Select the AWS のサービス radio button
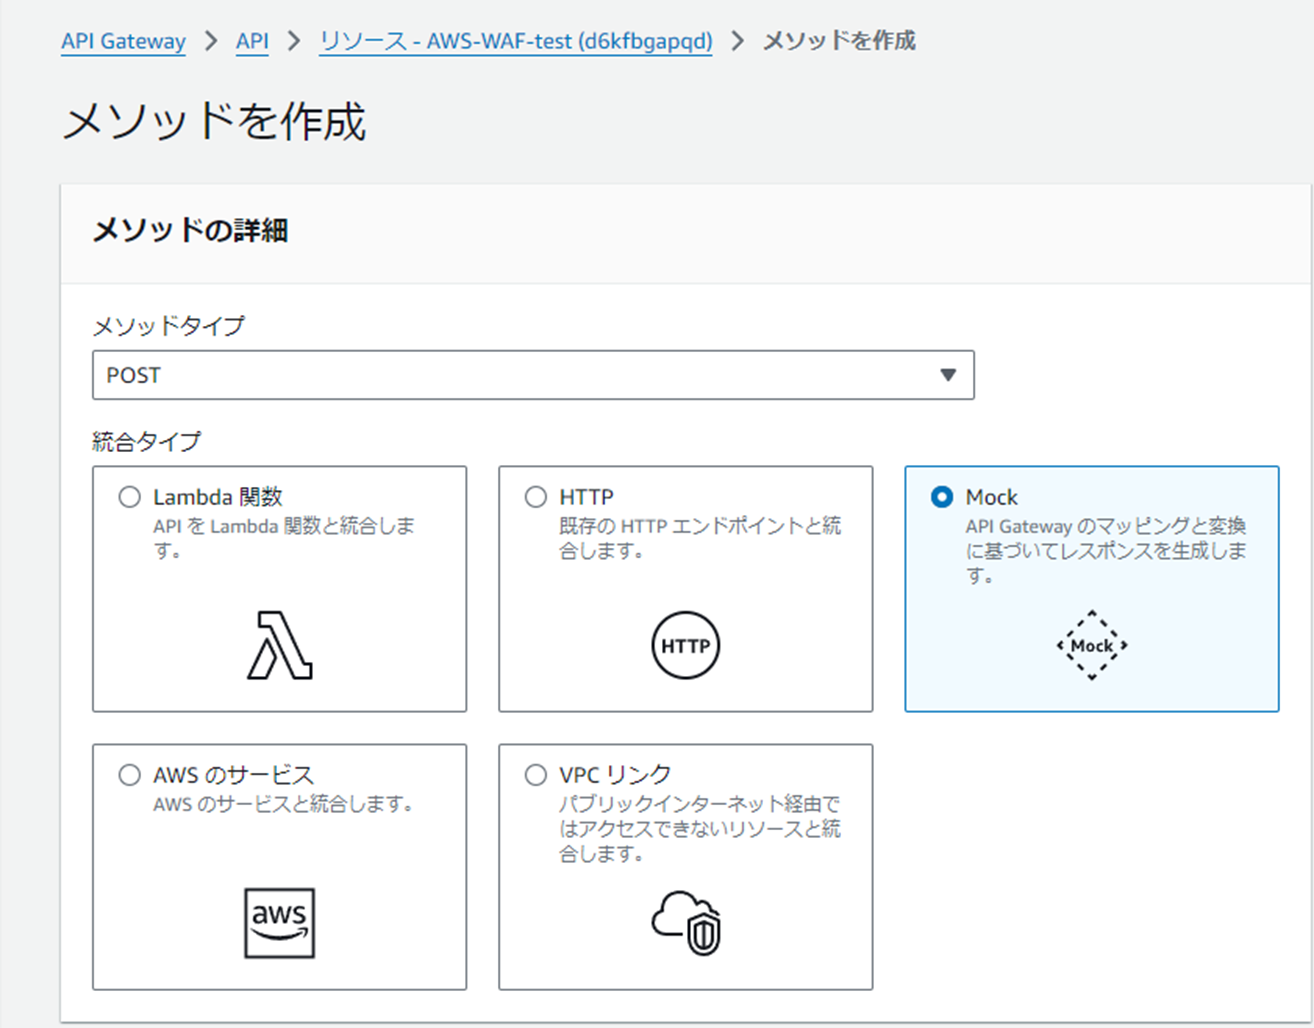Image resolution: width=1314 pixels, height=1028 pixels. (130, 775)
